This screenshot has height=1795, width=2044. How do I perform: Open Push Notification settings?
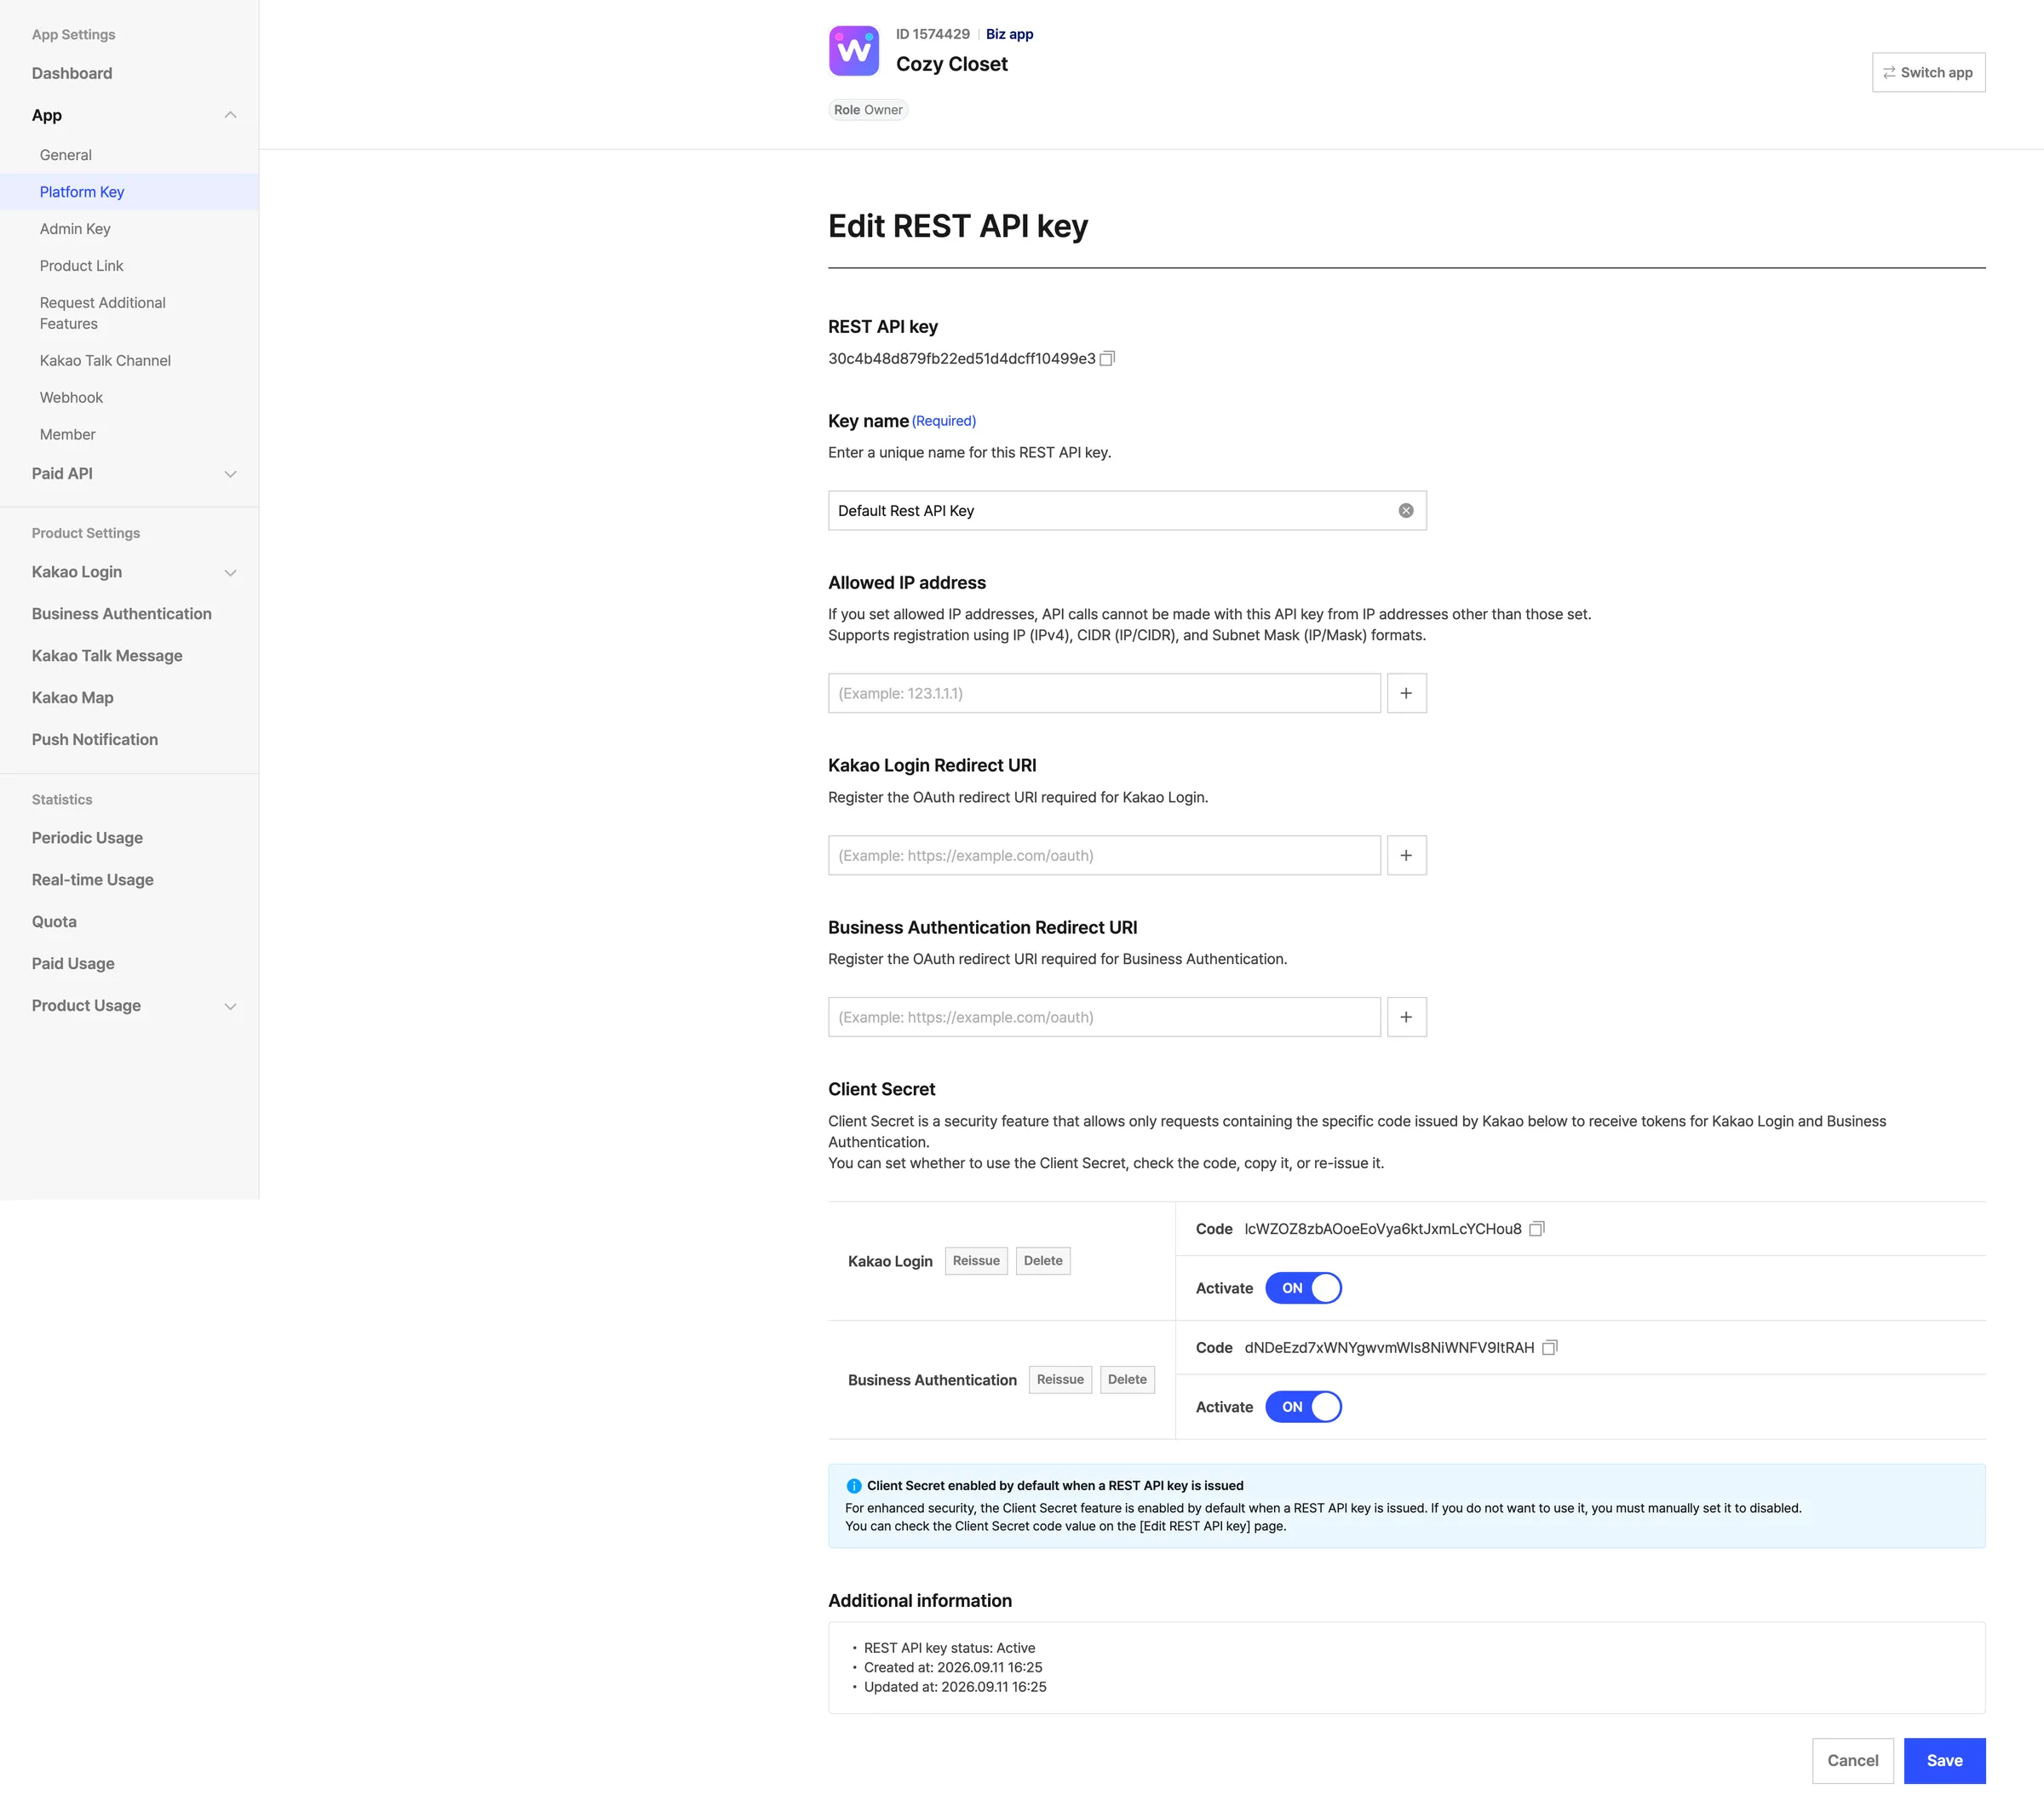point(95,740)
